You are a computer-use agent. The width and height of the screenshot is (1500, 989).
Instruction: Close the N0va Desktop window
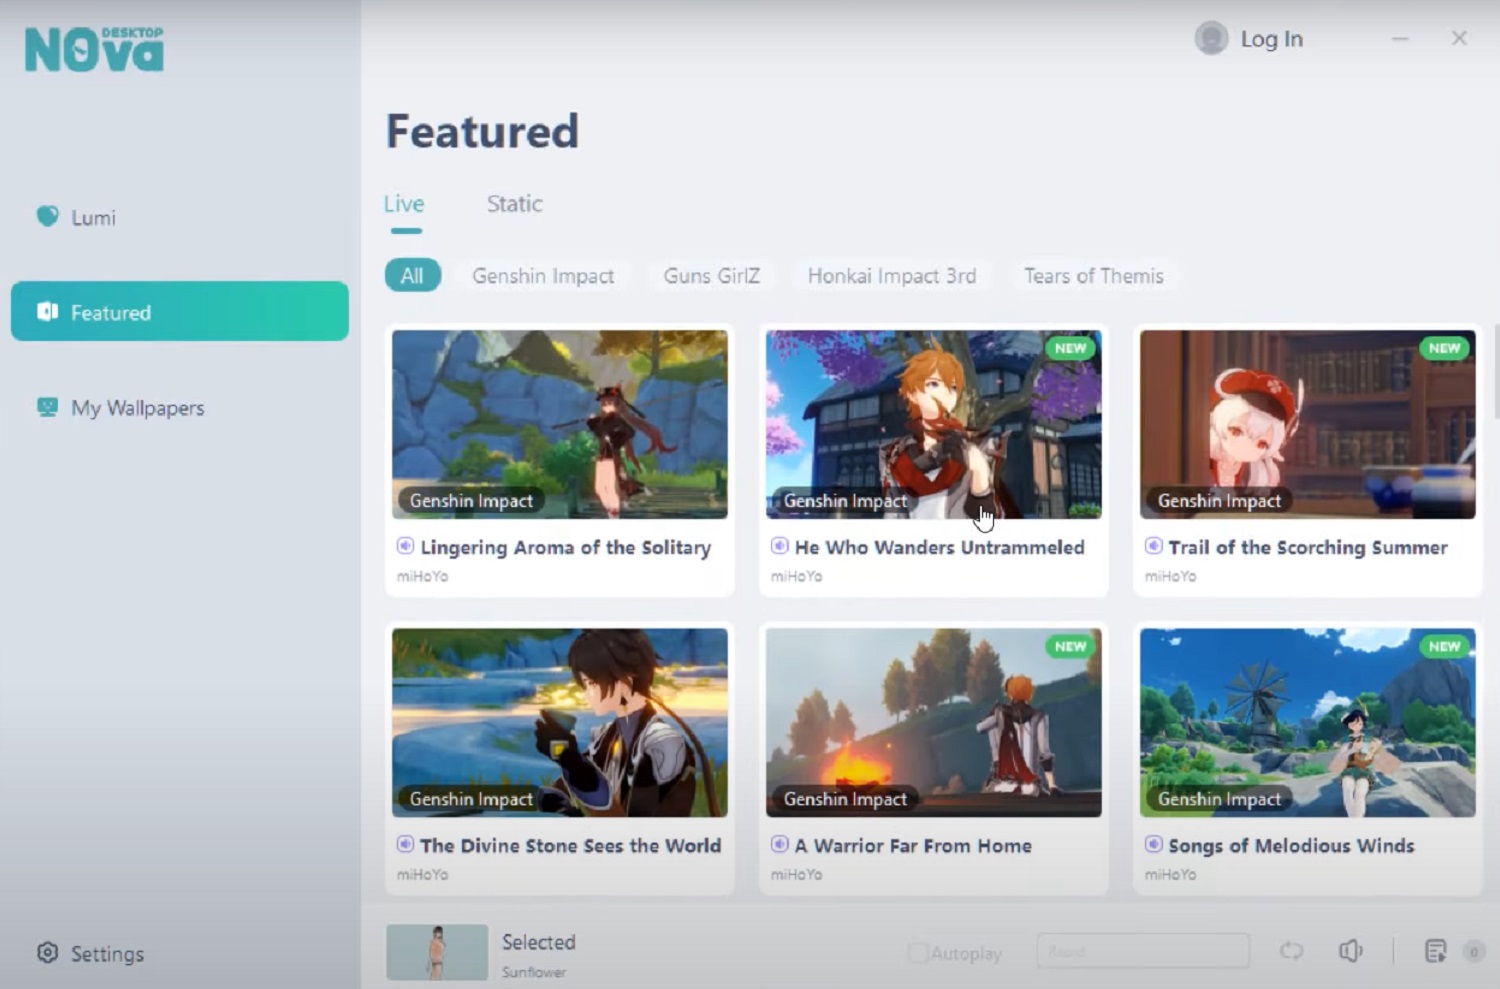click(x=1459, y=38)
